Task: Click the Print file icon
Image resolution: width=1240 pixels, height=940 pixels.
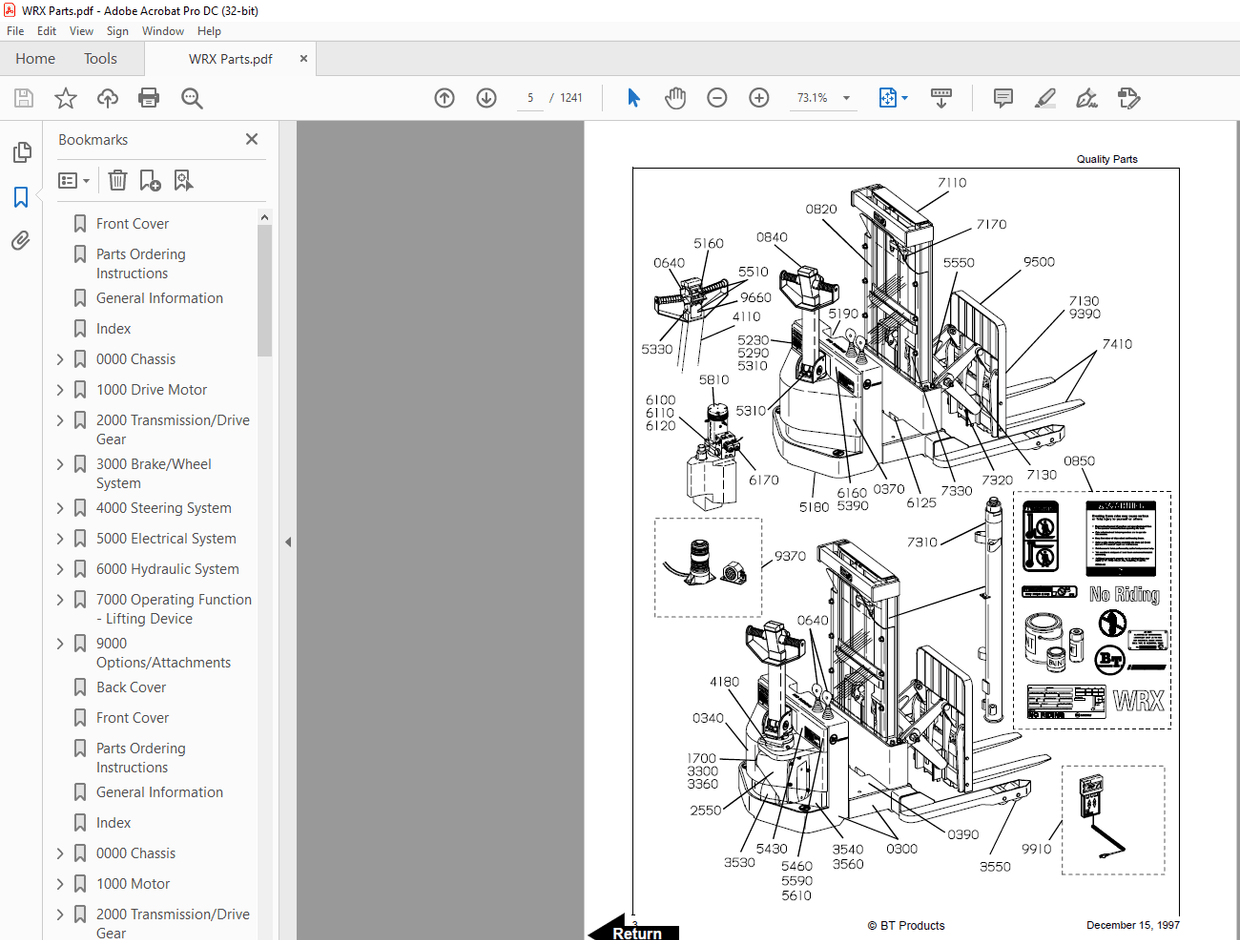Action: click(149, 98)
